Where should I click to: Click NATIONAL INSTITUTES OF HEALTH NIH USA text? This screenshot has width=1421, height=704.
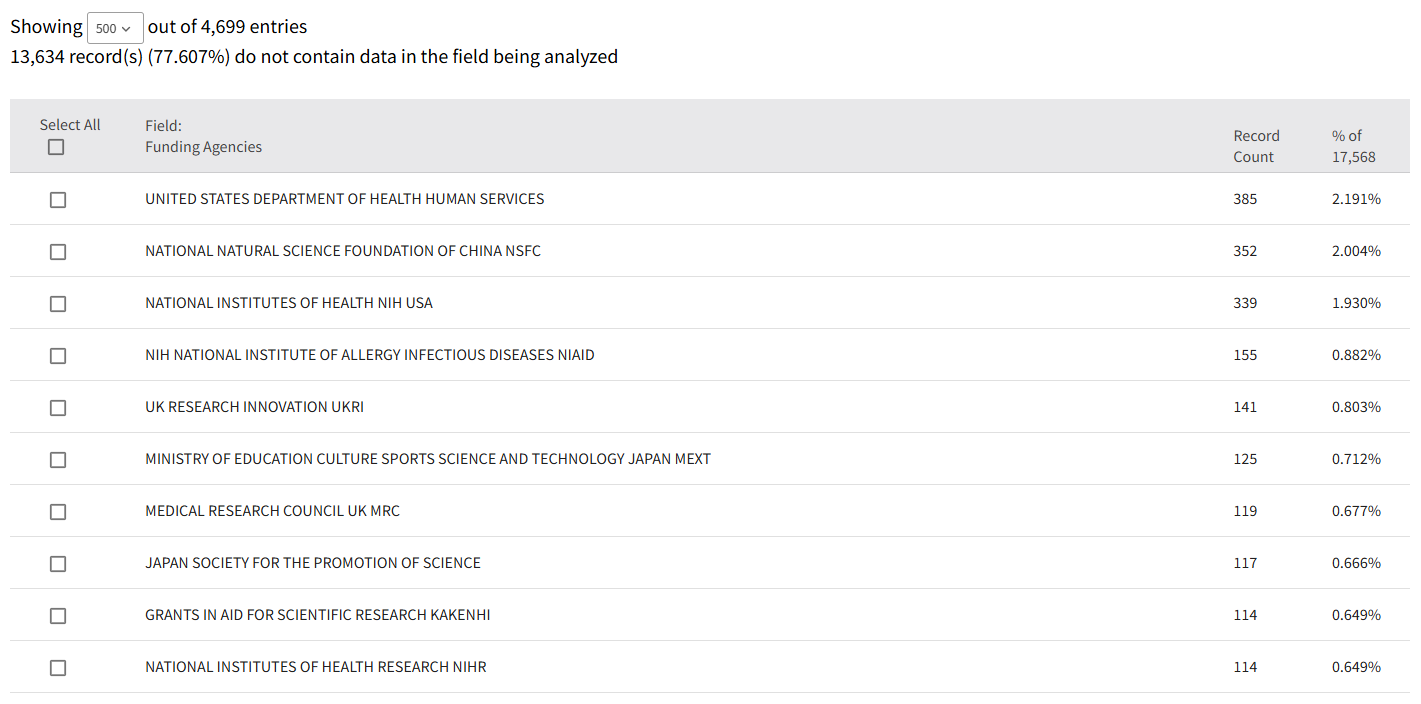coord(288,303)
